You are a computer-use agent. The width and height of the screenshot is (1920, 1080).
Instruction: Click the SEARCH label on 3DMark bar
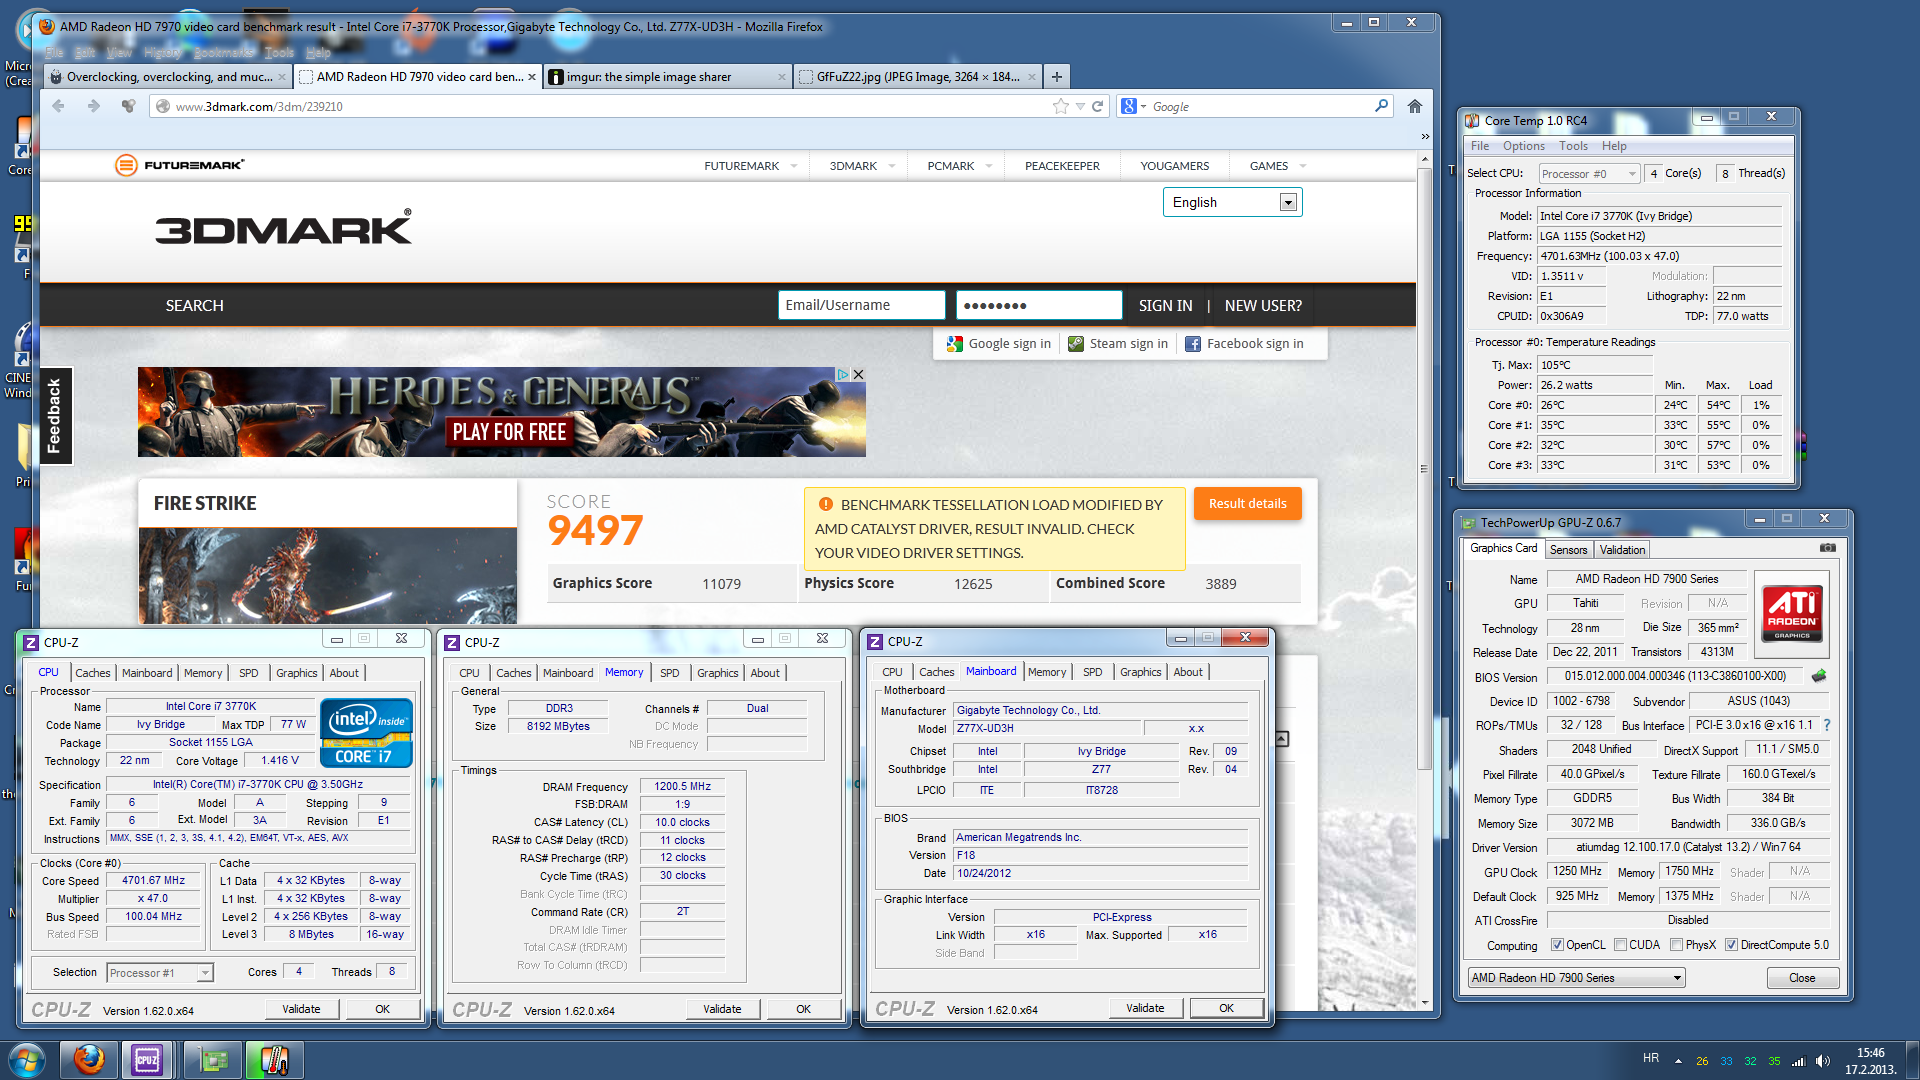coord(194,306)
